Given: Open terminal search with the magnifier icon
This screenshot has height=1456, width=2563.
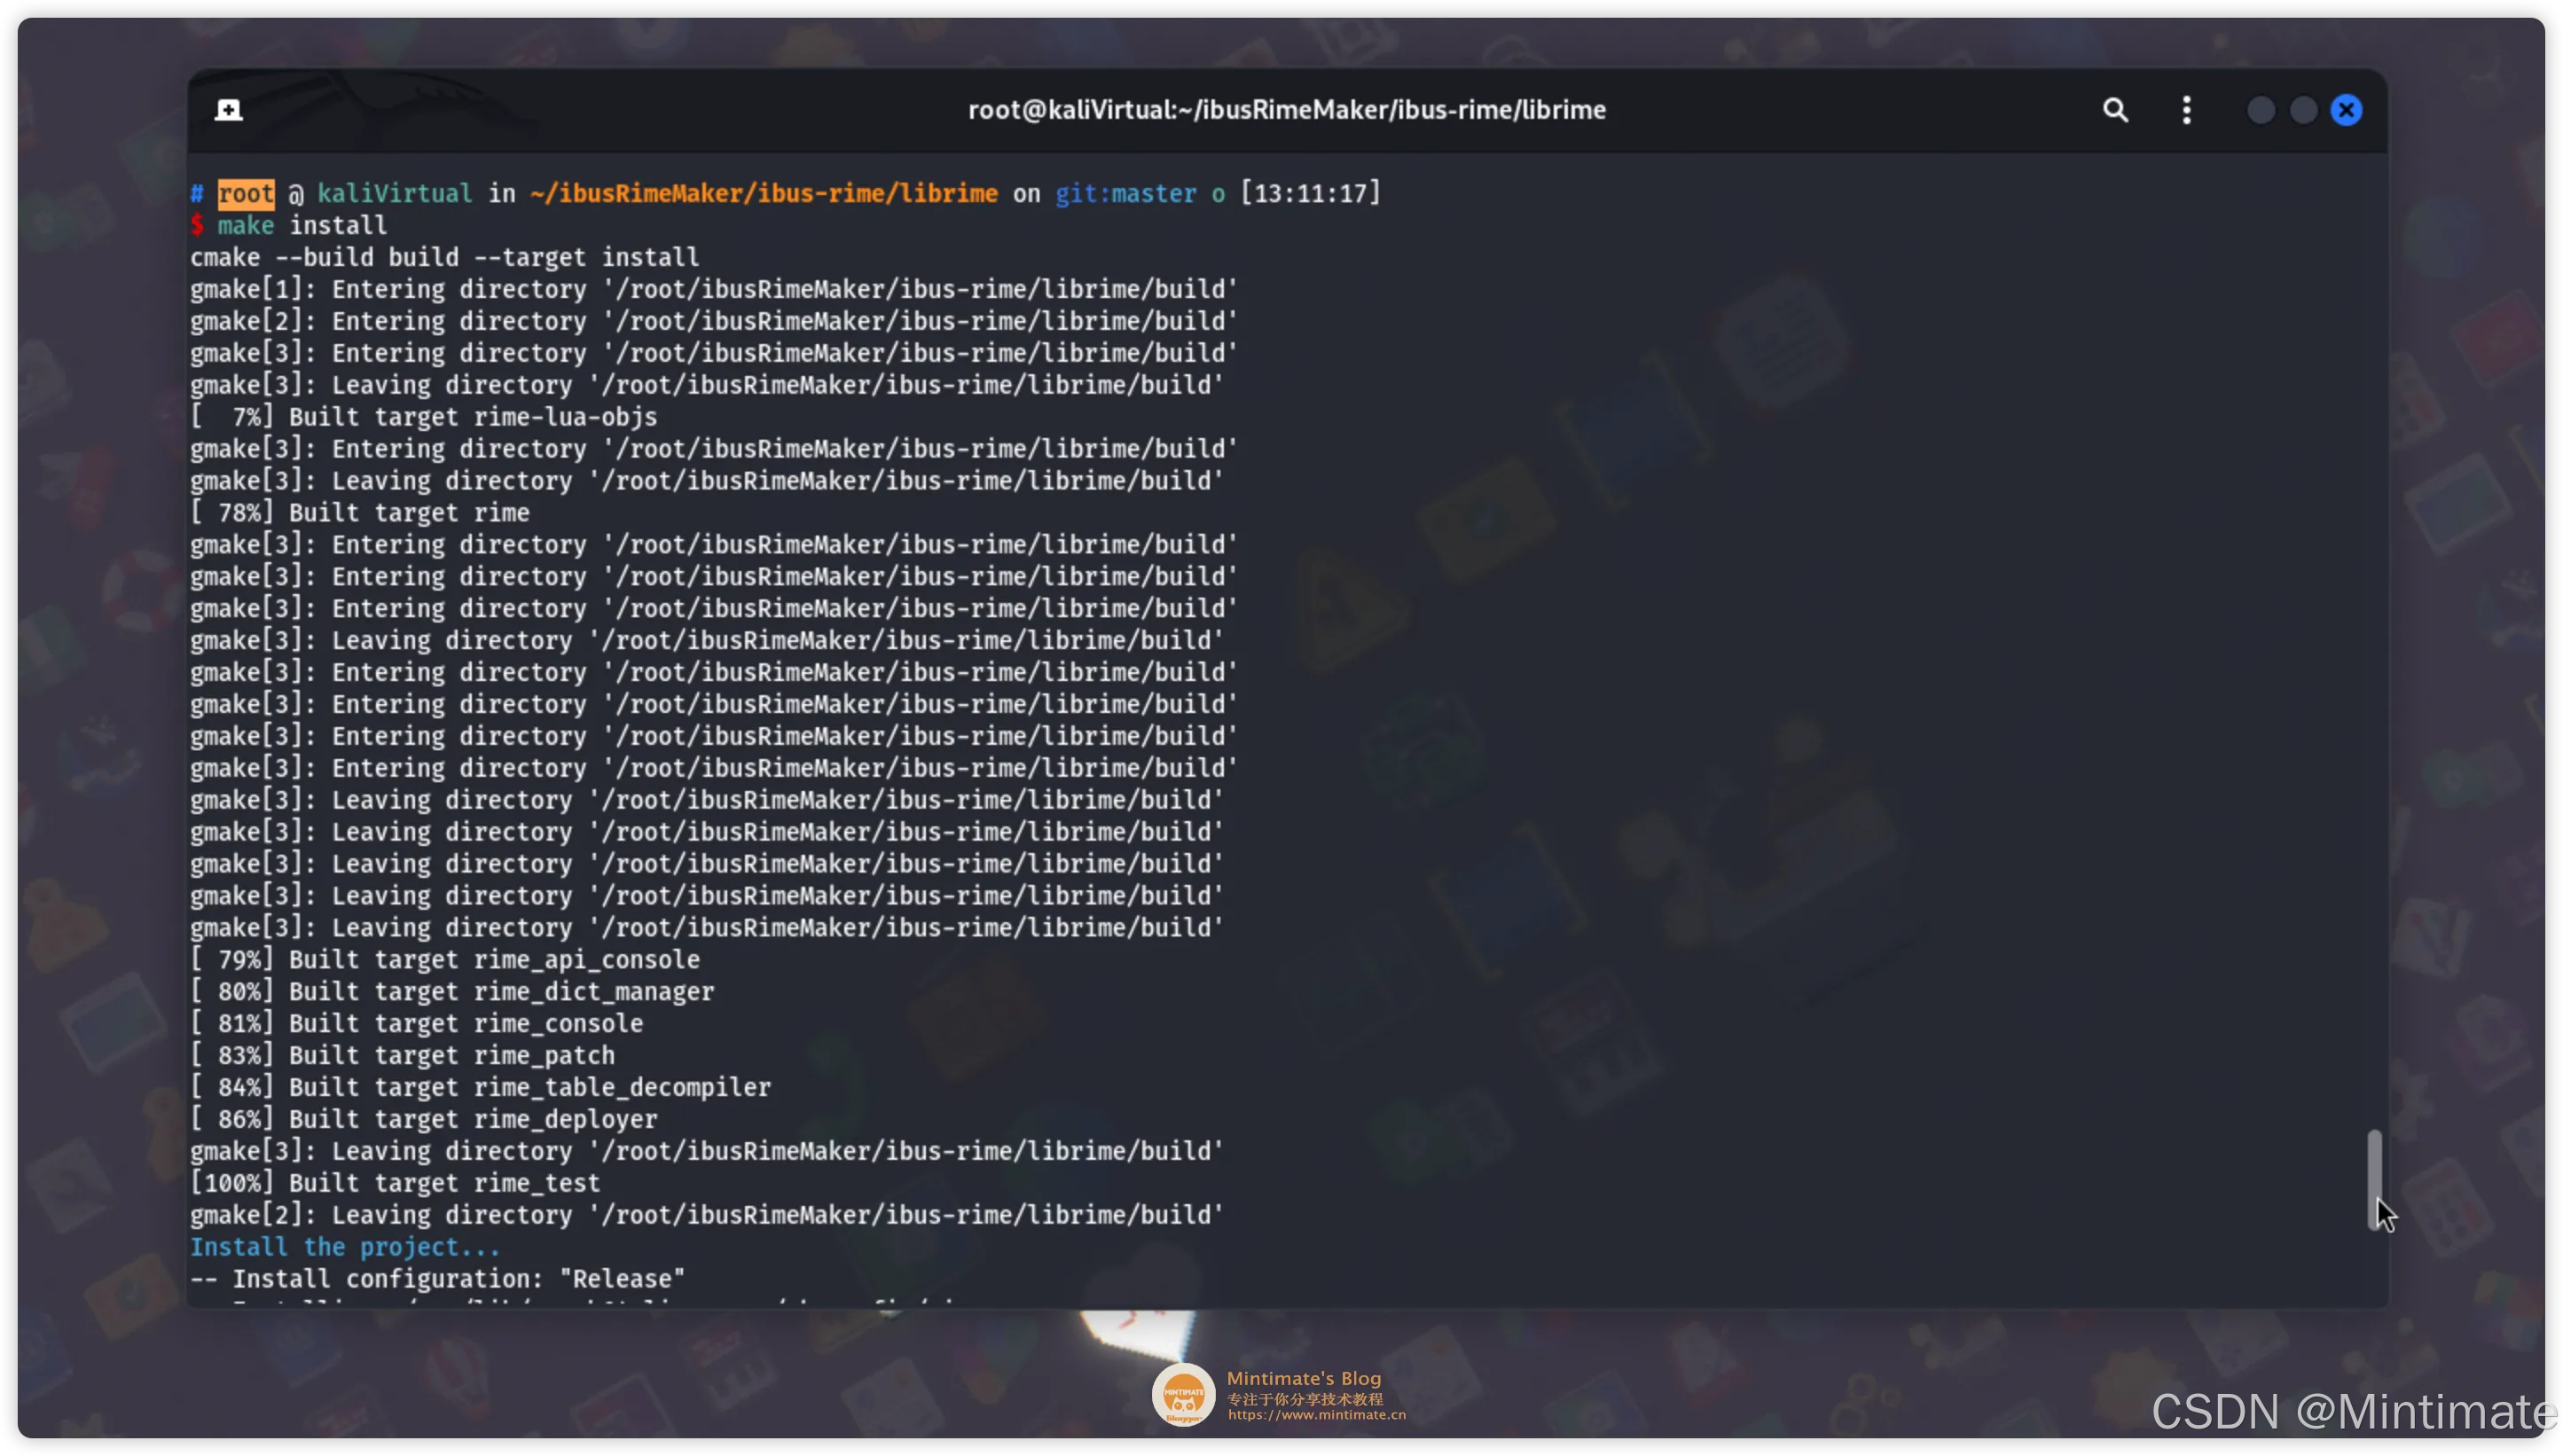Looking at the screenshot, I should 2115,110.
